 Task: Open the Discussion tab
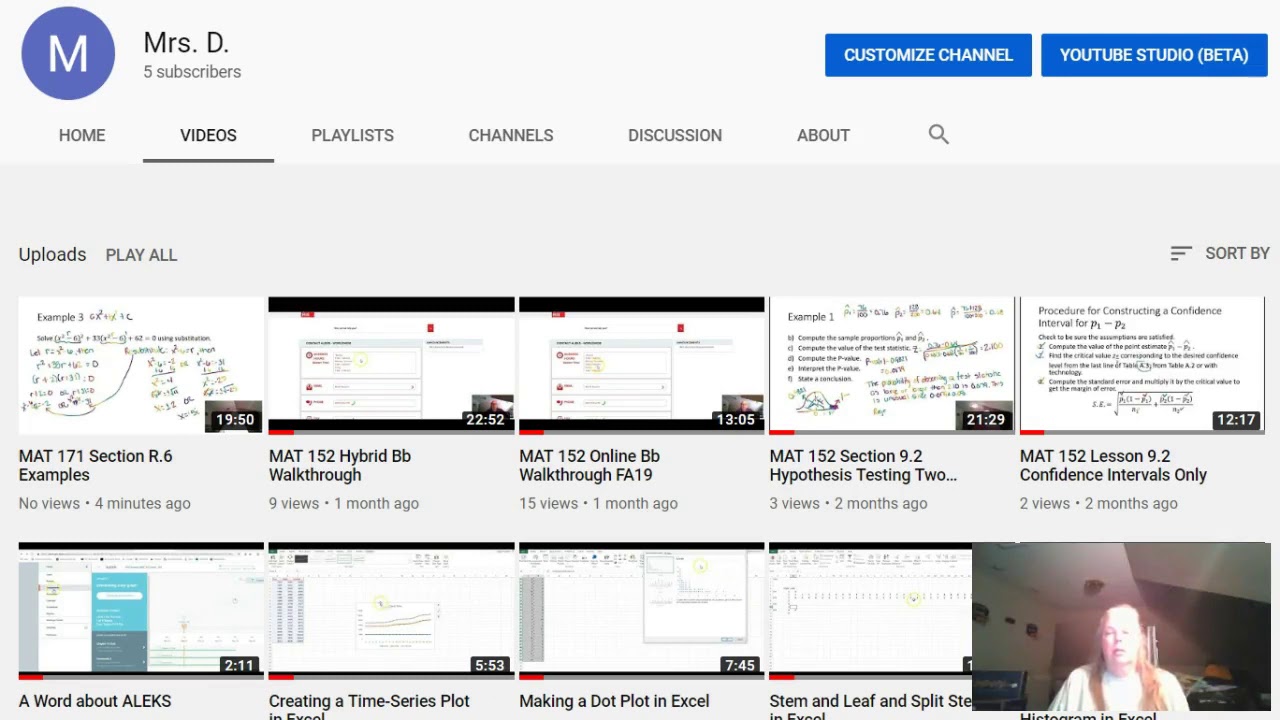675,135
